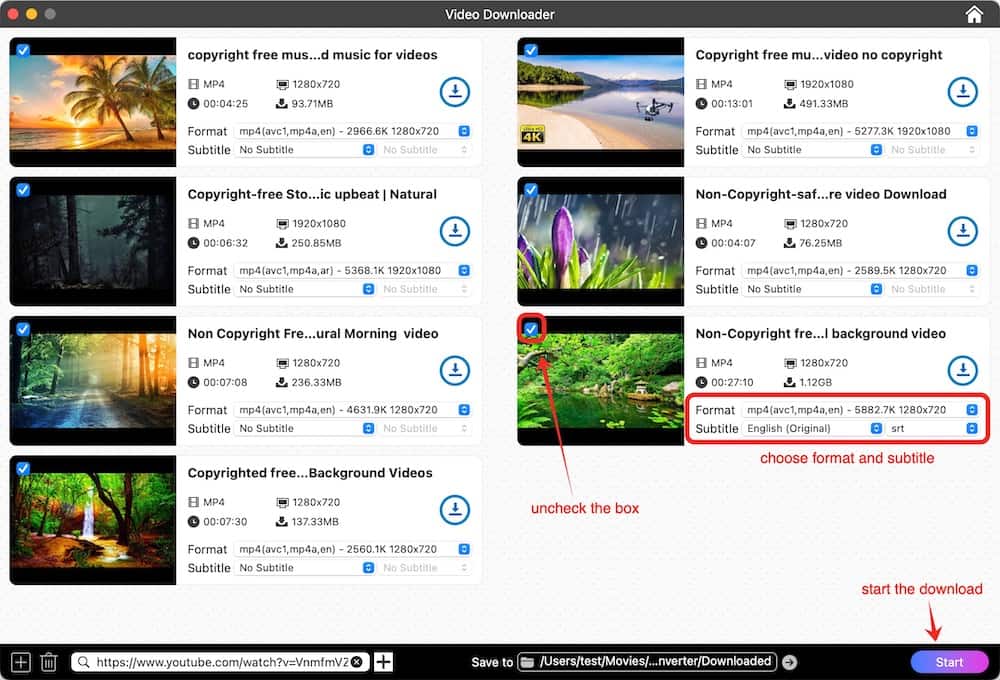Click the Start button to begin downloading
The width and height of the screenshot is (1000, 680).
949,661
